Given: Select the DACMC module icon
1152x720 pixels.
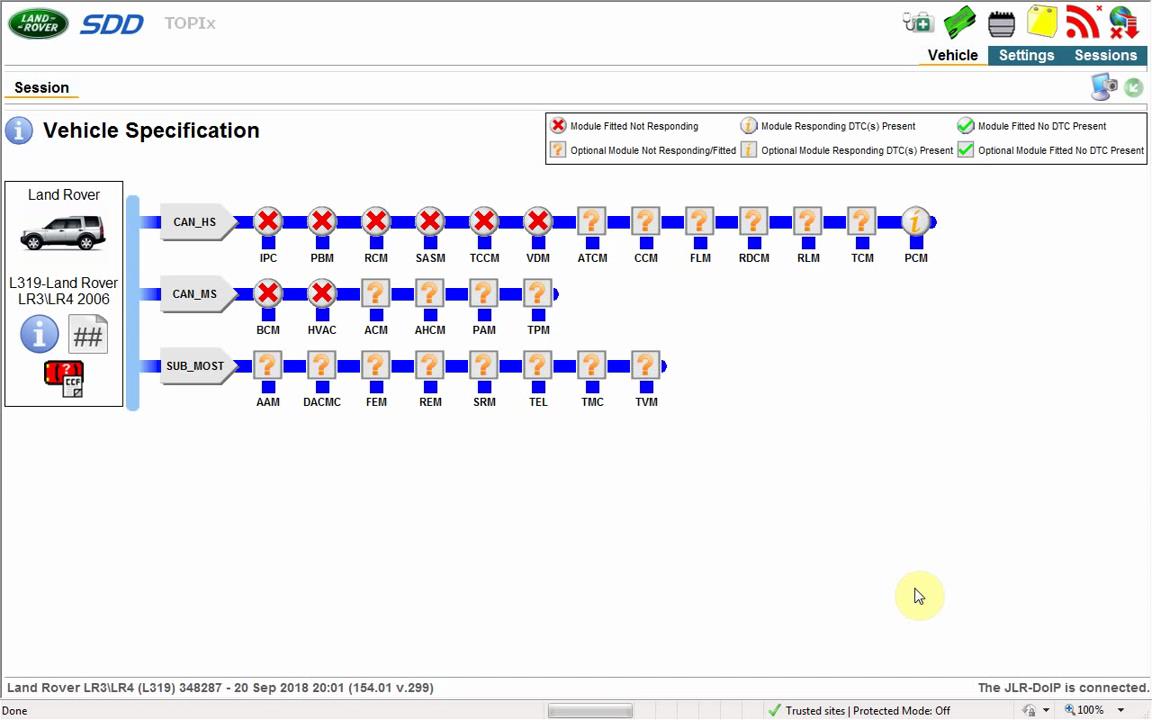Looking at the screenshot, I should [322, 365].
